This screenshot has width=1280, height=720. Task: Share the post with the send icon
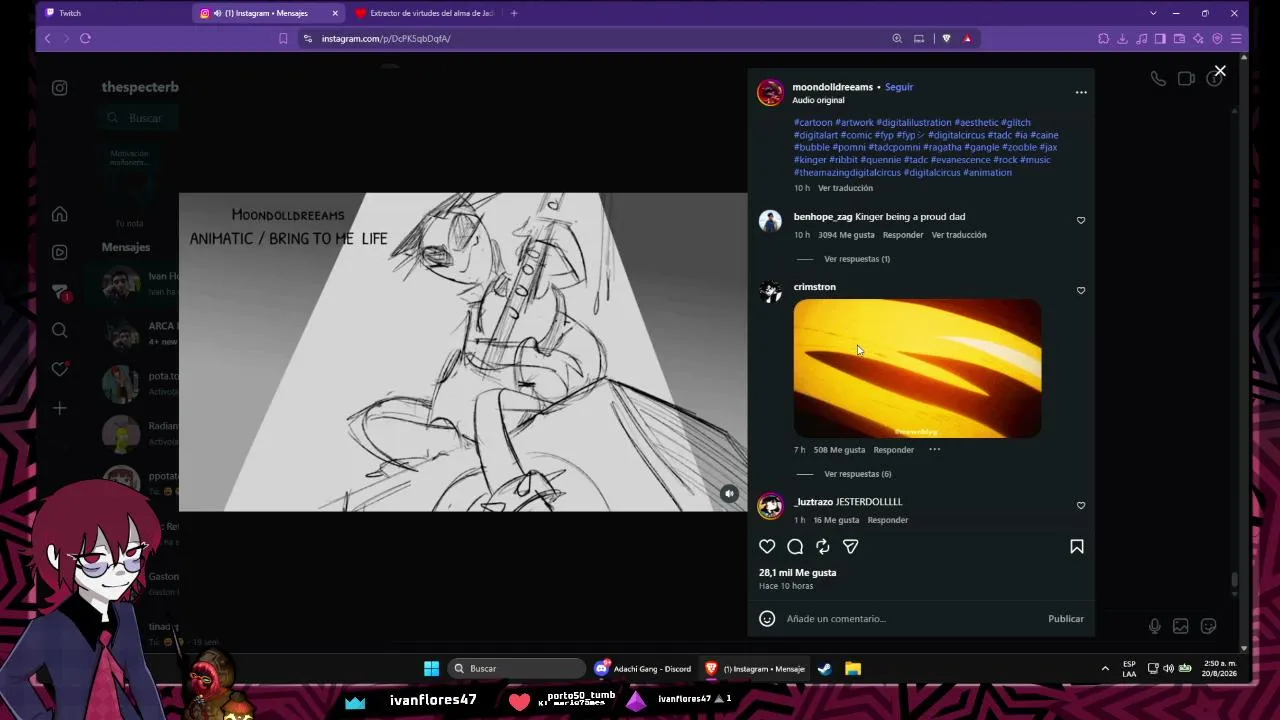pos(851,547)
